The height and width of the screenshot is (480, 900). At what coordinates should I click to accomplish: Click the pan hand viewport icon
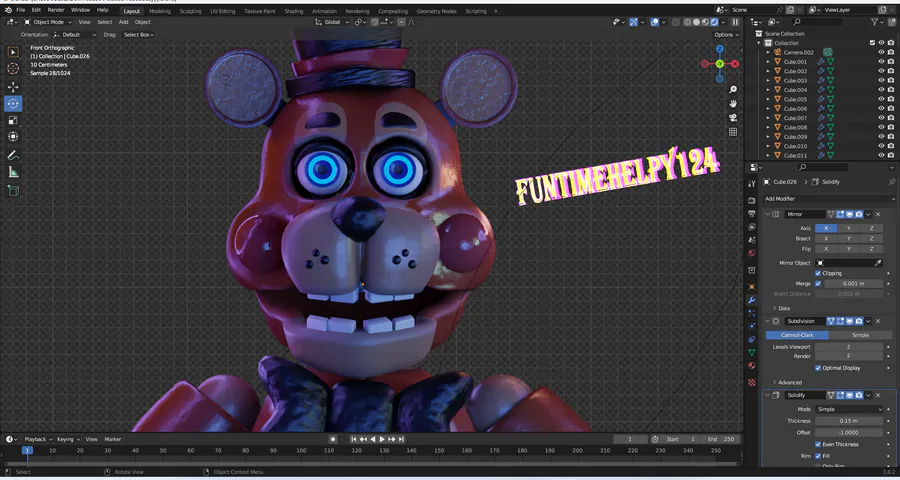(x=733, y=104)
